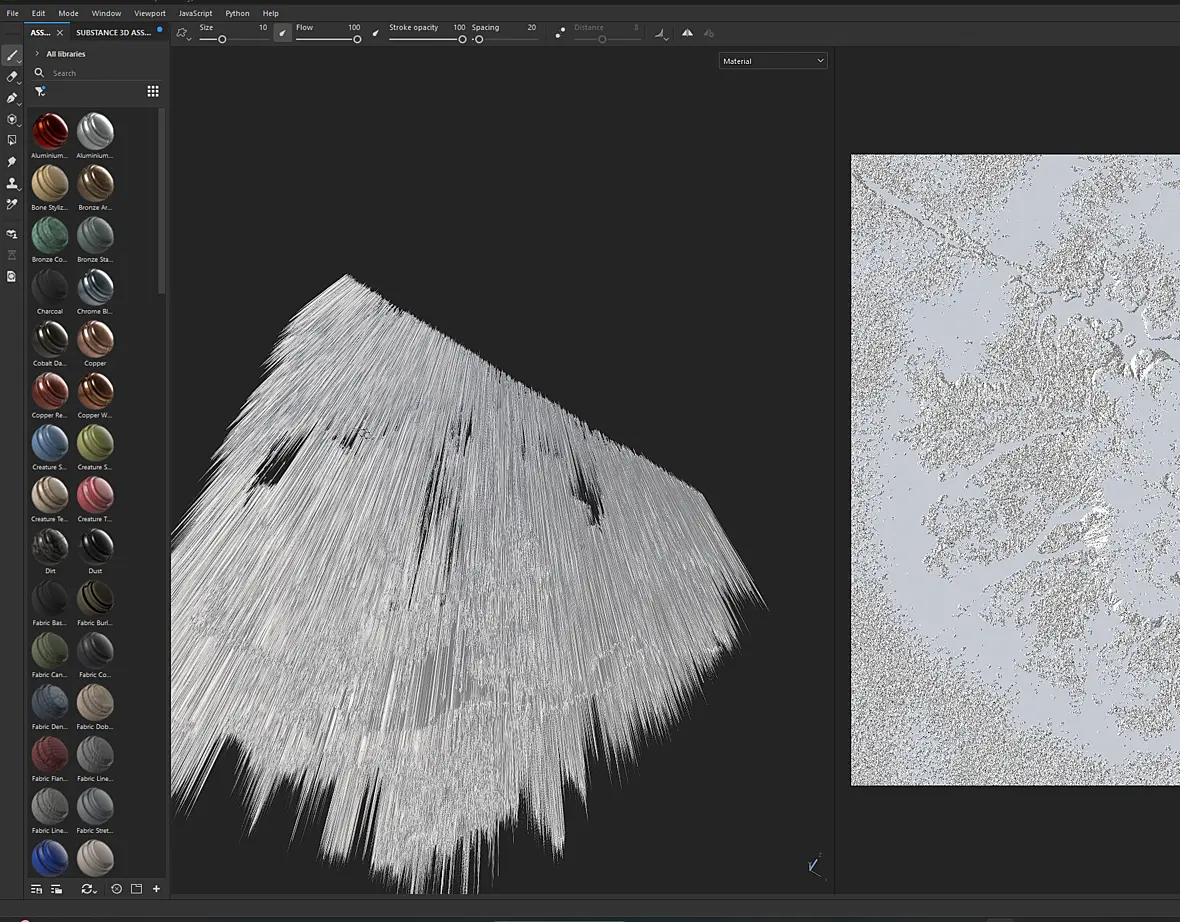
Task: Select the Fabric Burlap material
Action: coord(95,598)
